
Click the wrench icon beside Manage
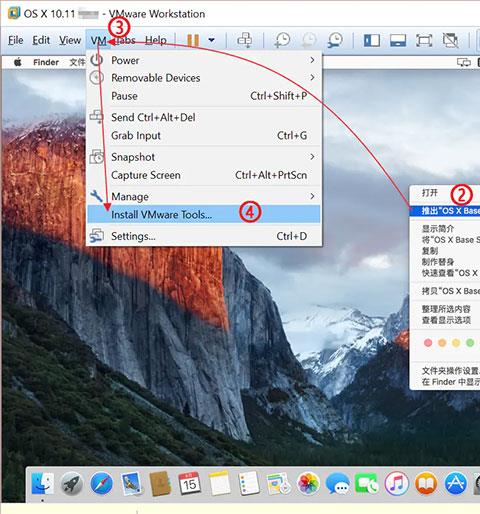click(x=96, y=196)
